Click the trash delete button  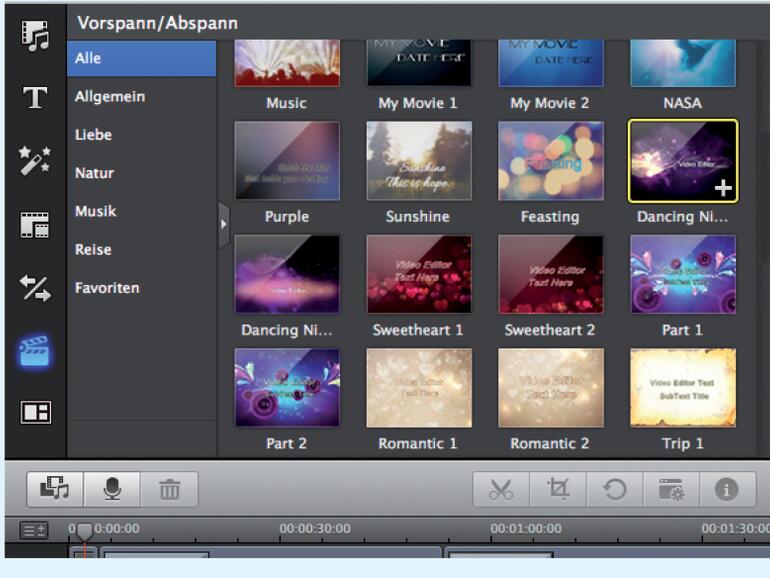[170, 489]
